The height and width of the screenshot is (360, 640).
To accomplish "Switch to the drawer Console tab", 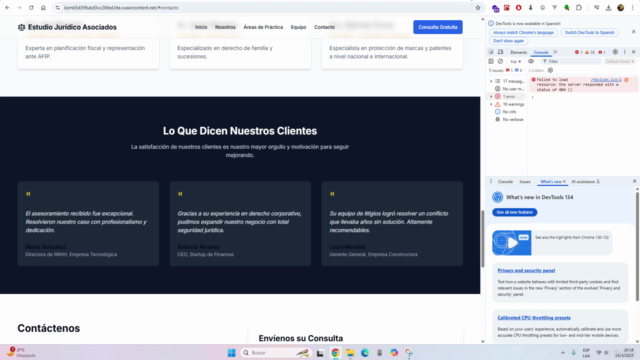I will [x=505, y=182].
